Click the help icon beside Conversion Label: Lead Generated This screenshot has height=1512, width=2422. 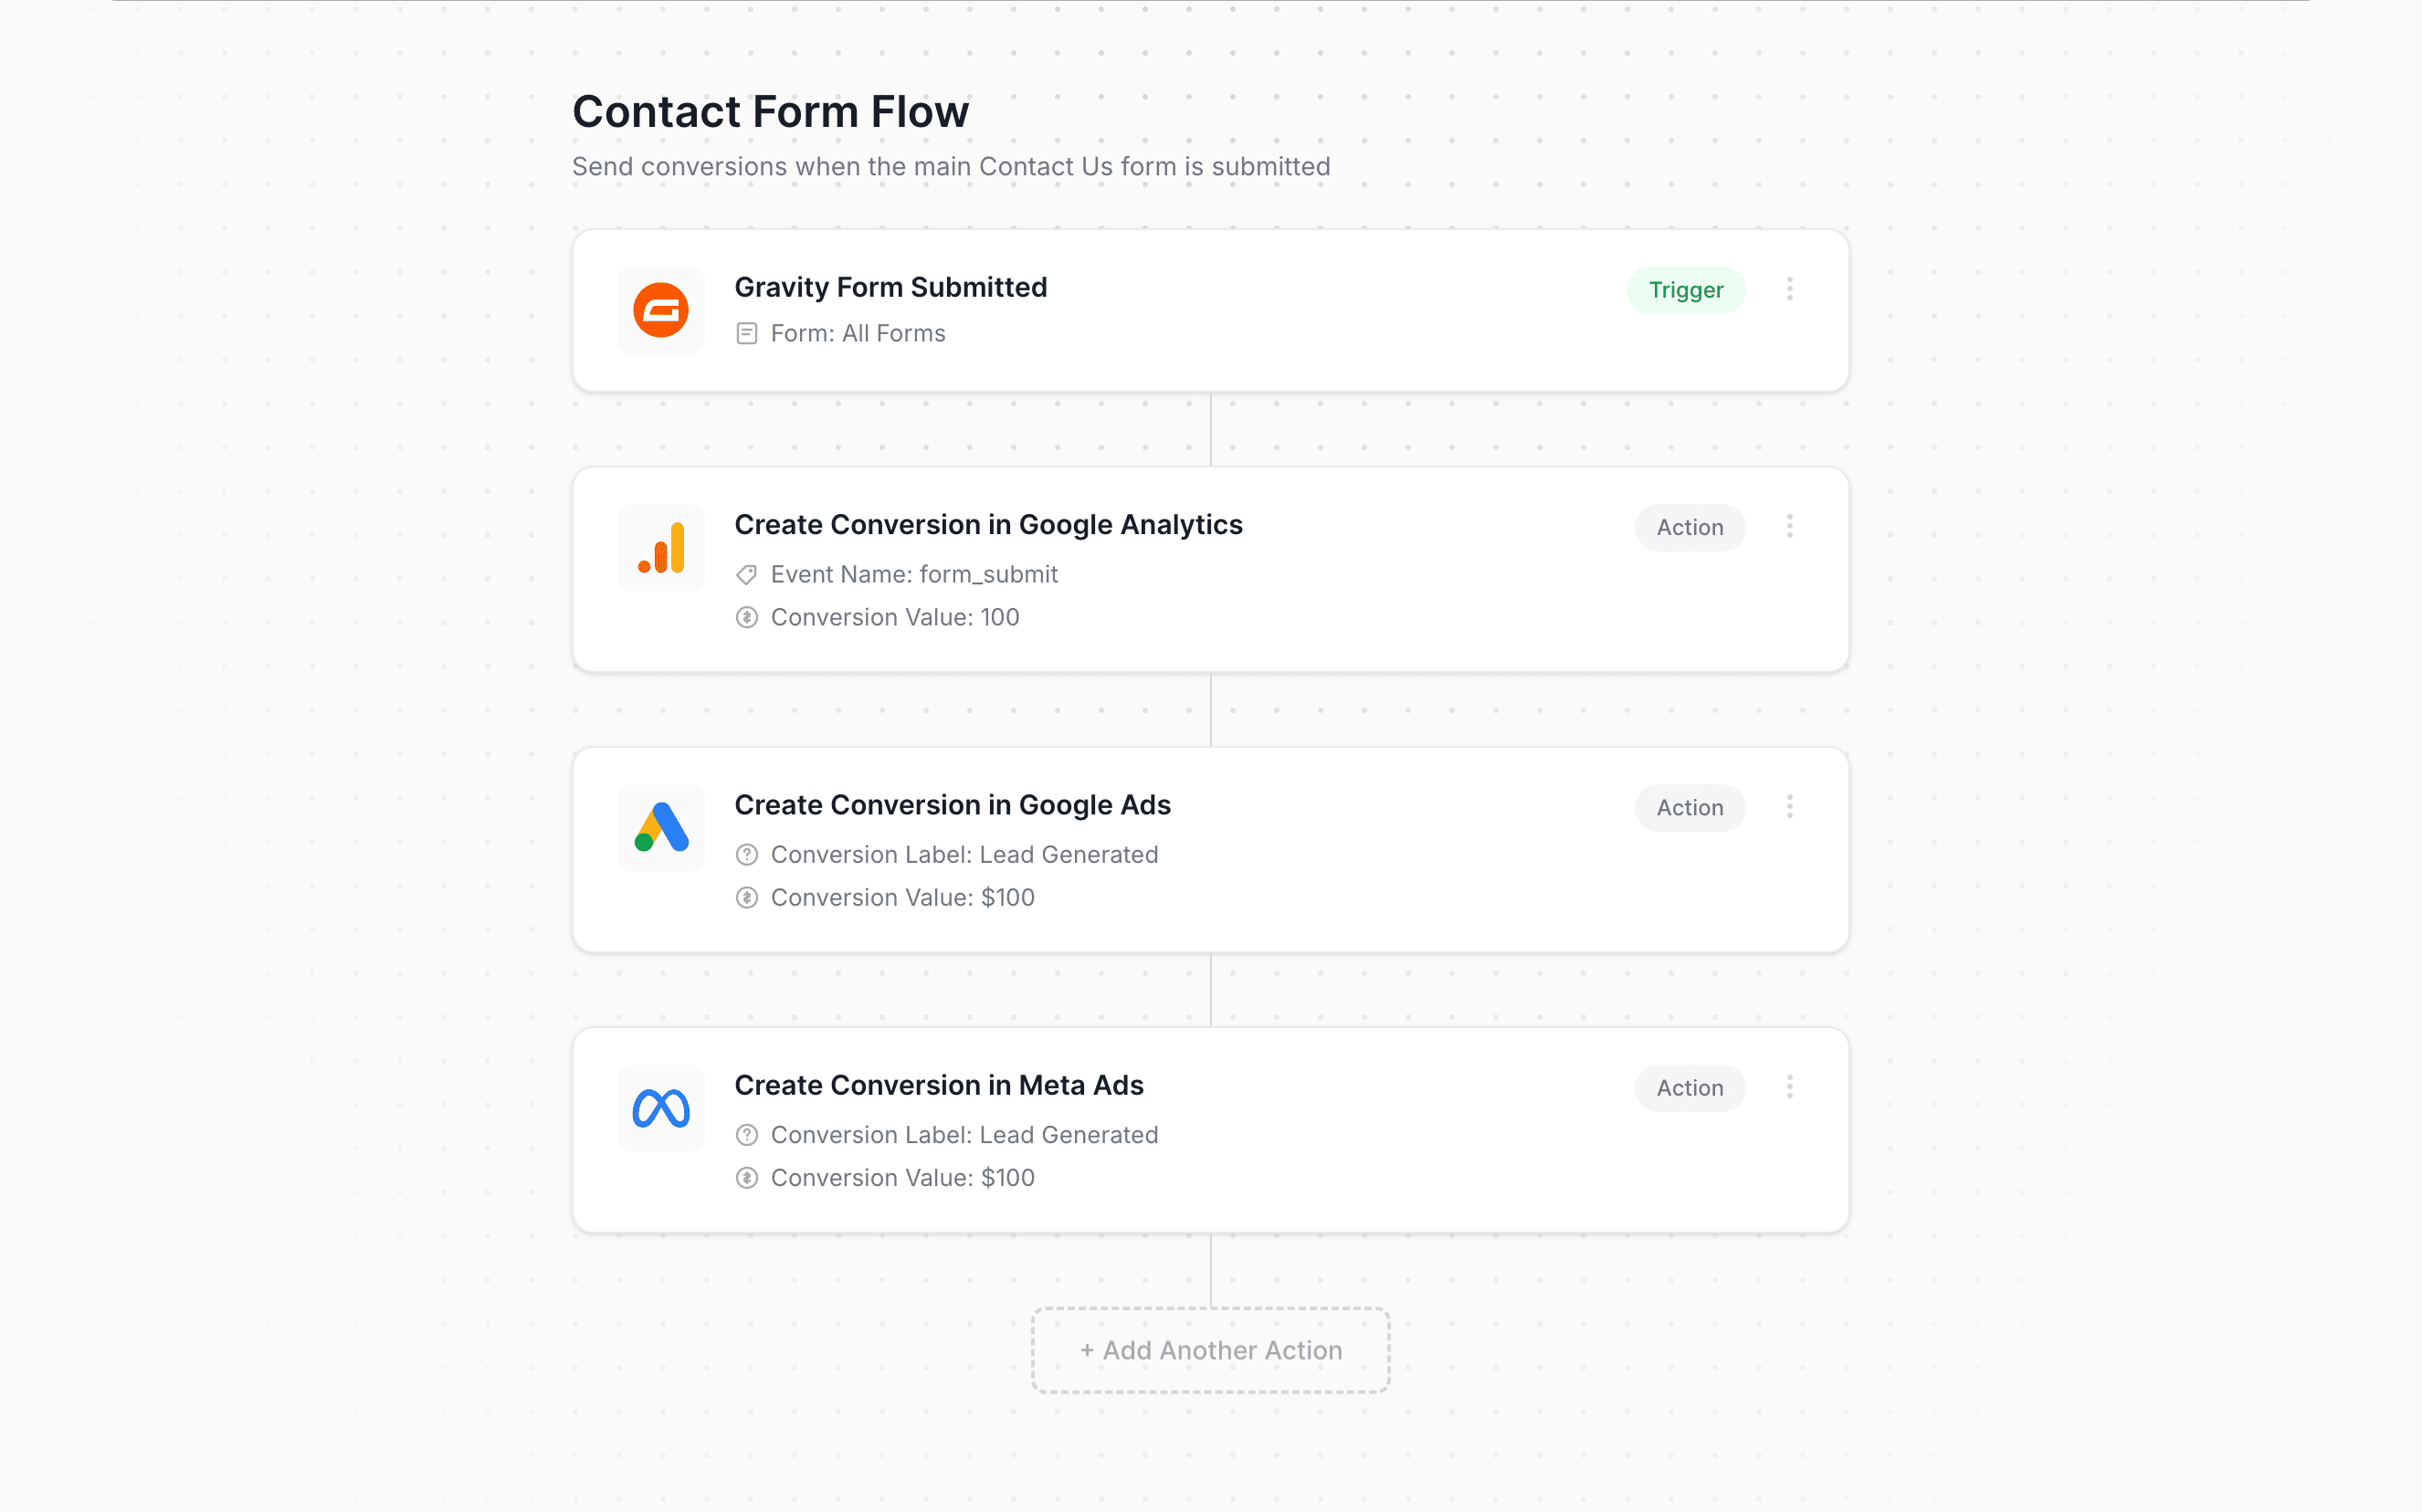point(747,854)
